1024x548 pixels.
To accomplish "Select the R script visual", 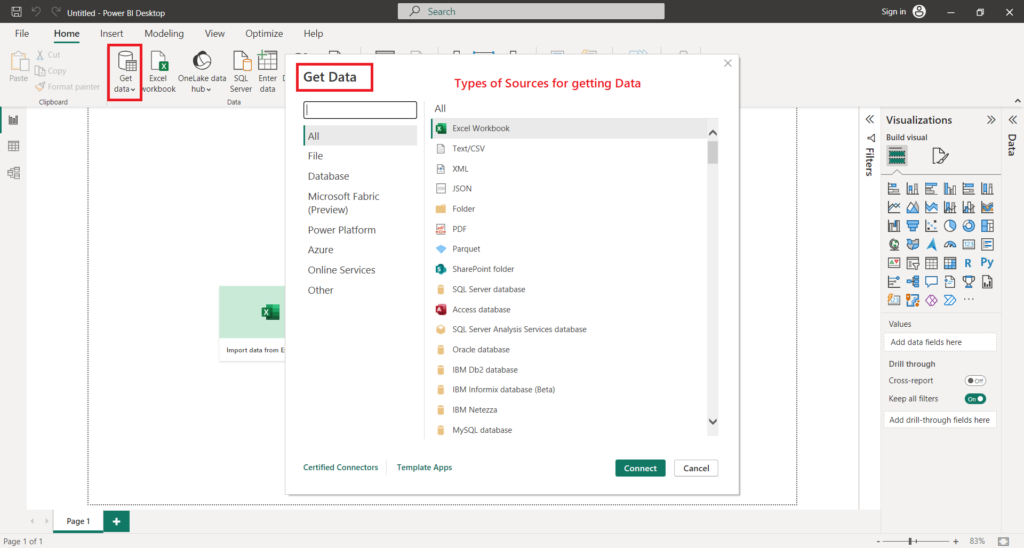I will [x=968, y=263].
